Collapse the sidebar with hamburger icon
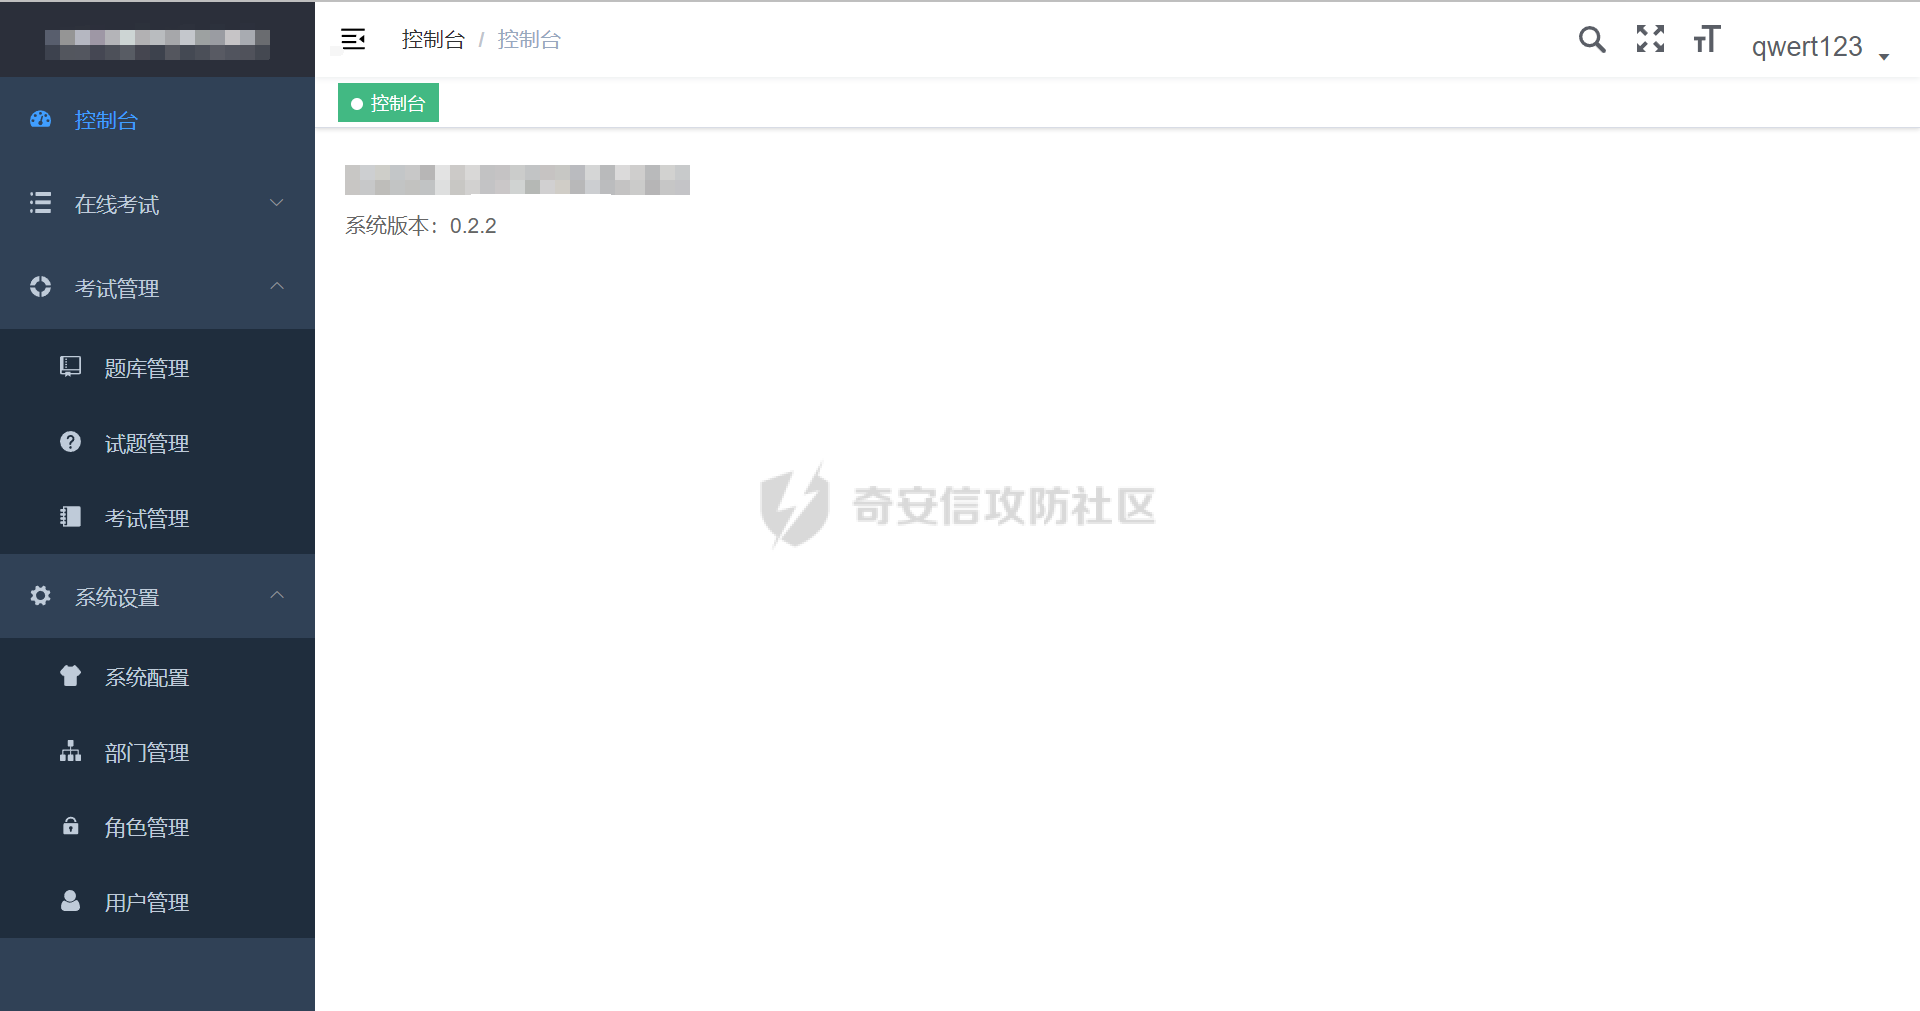 coord(353,39)
